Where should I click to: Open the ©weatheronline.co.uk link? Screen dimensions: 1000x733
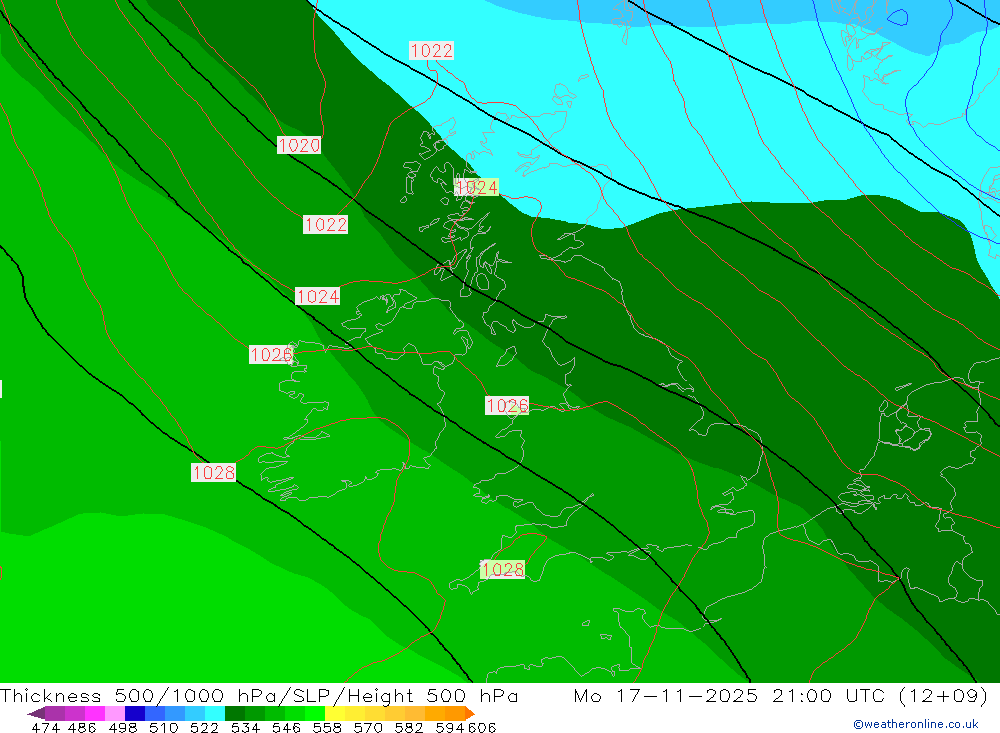(x=916, y=724)
